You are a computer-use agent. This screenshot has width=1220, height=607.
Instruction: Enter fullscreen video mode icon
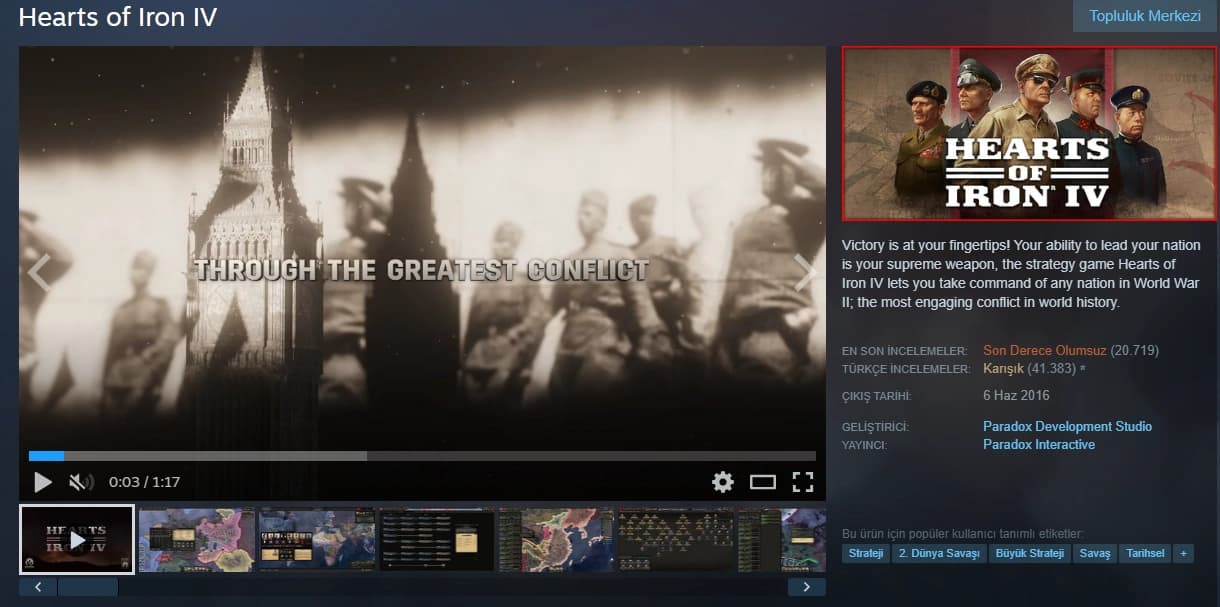(803, 482)
